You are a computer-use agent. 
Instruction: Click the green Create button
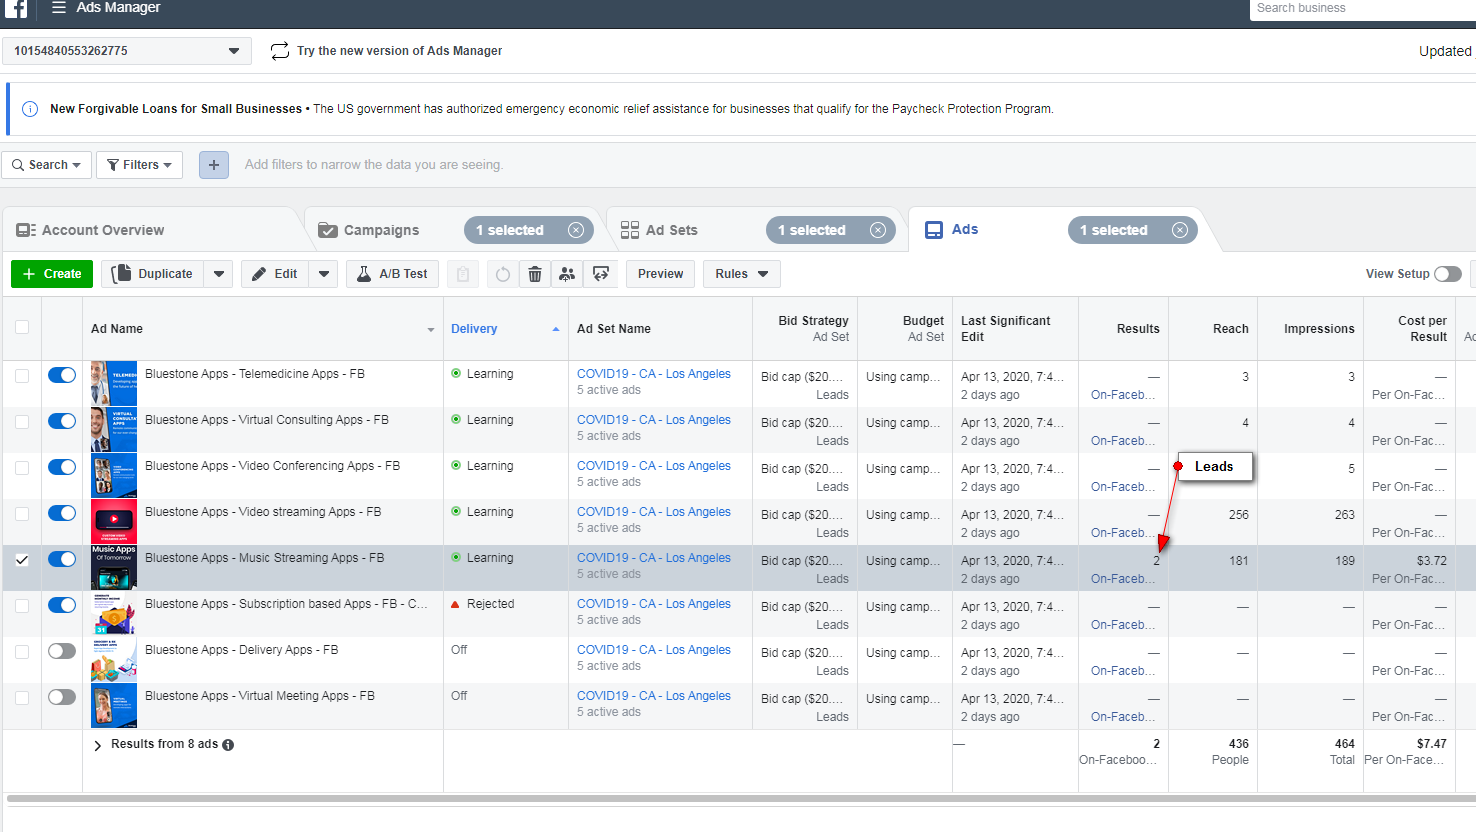click(52, 274)
